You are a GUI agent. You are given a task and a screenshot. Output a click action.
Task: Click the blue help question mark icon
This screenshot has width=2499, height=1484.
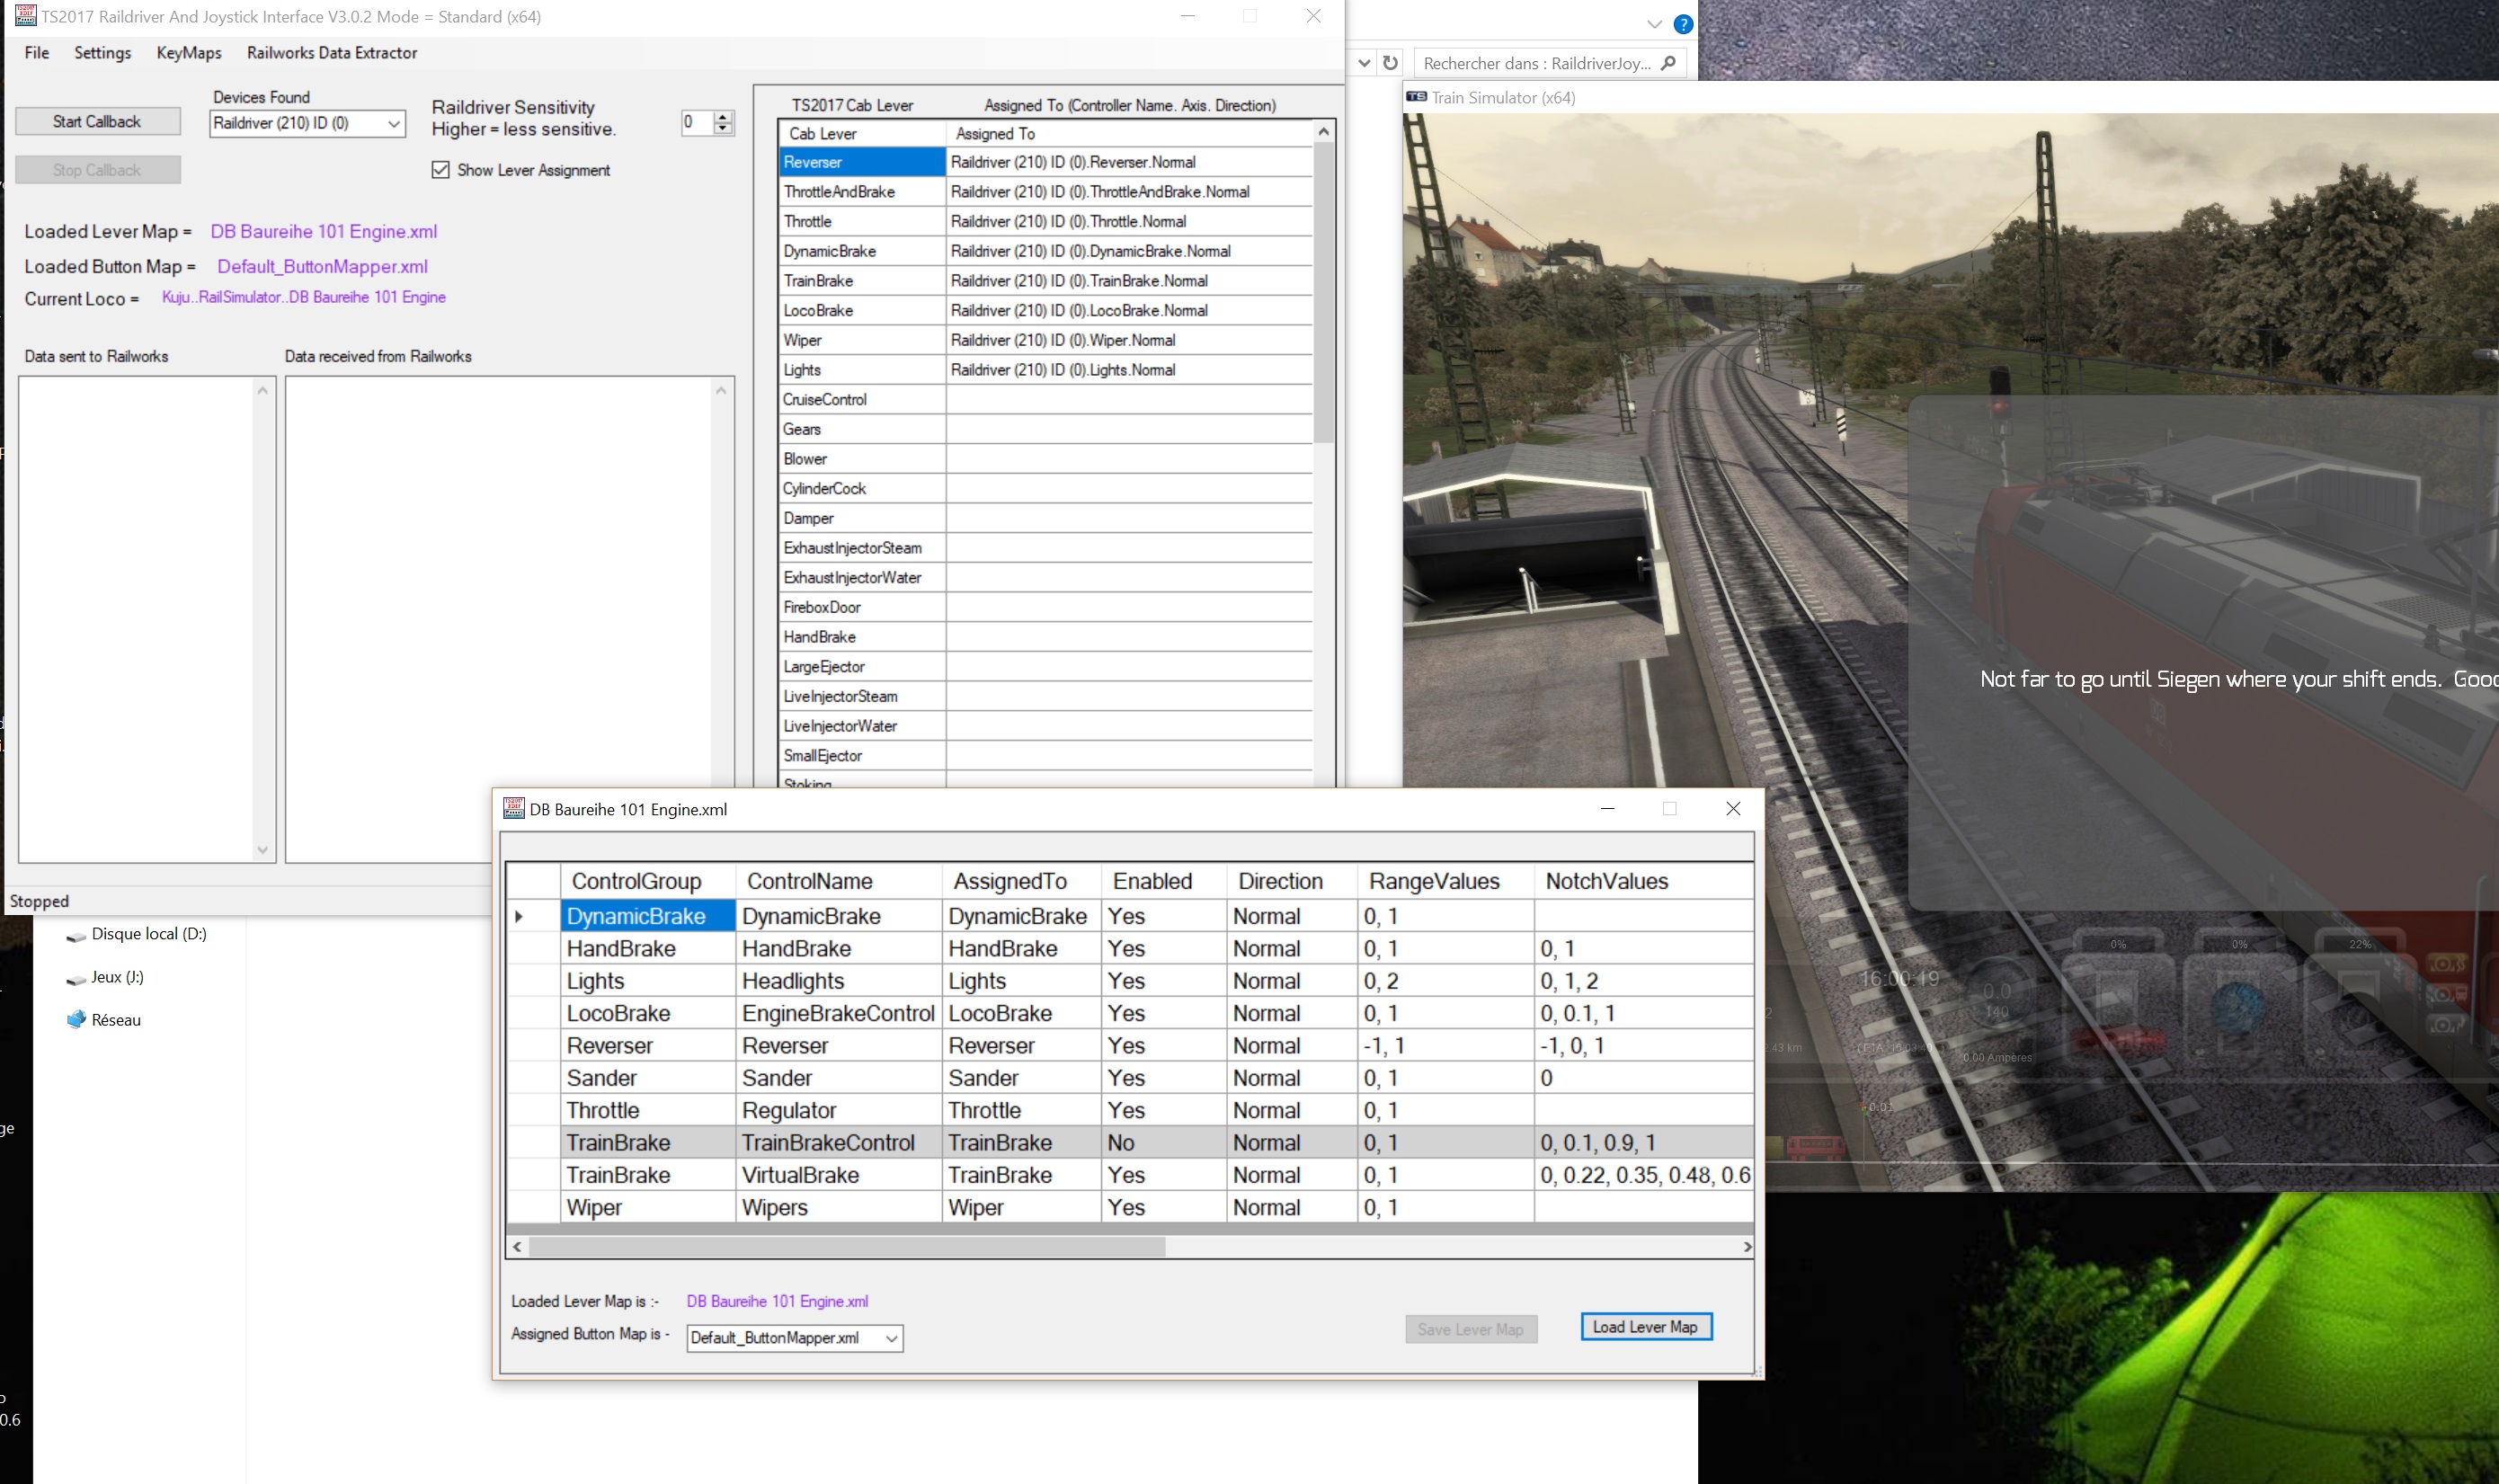[1684, 24]
